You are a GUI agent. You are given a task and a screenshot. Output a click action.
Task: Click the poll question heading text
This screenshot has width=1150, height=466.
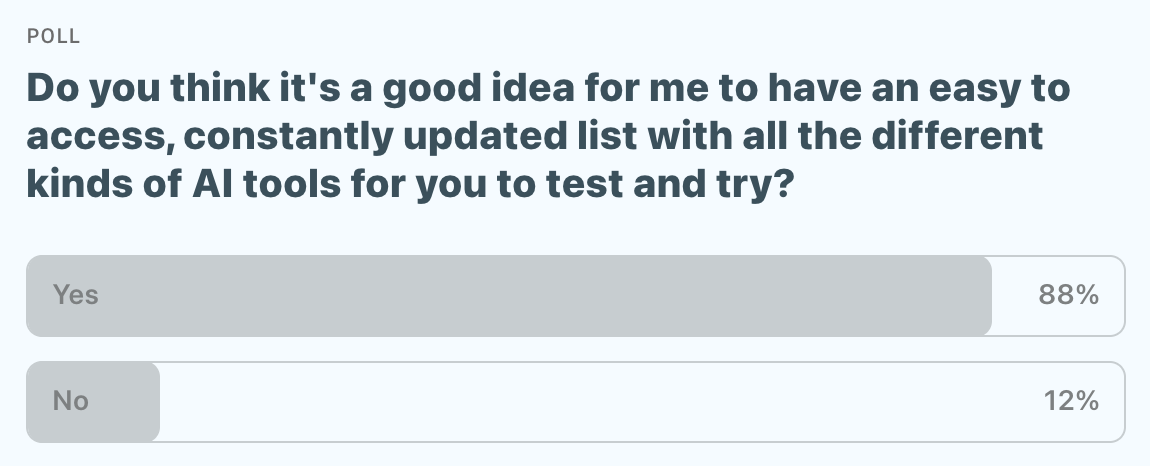[548, 135]
